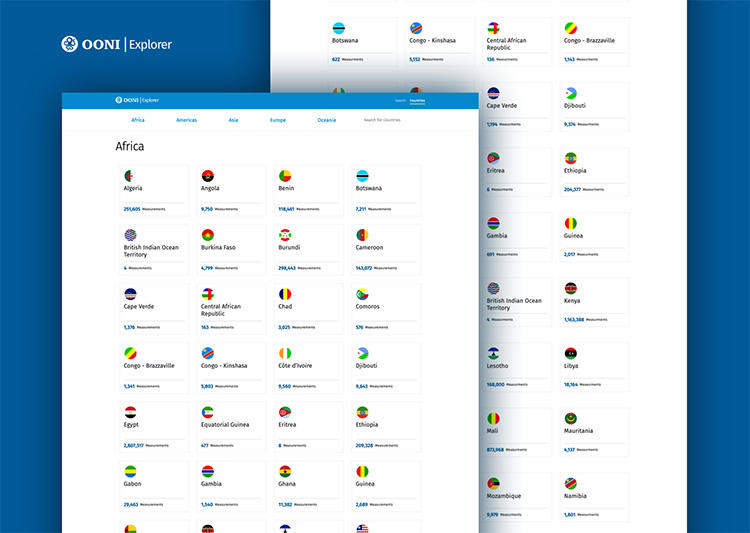Click the Gabon flag icon

[130, 471]
